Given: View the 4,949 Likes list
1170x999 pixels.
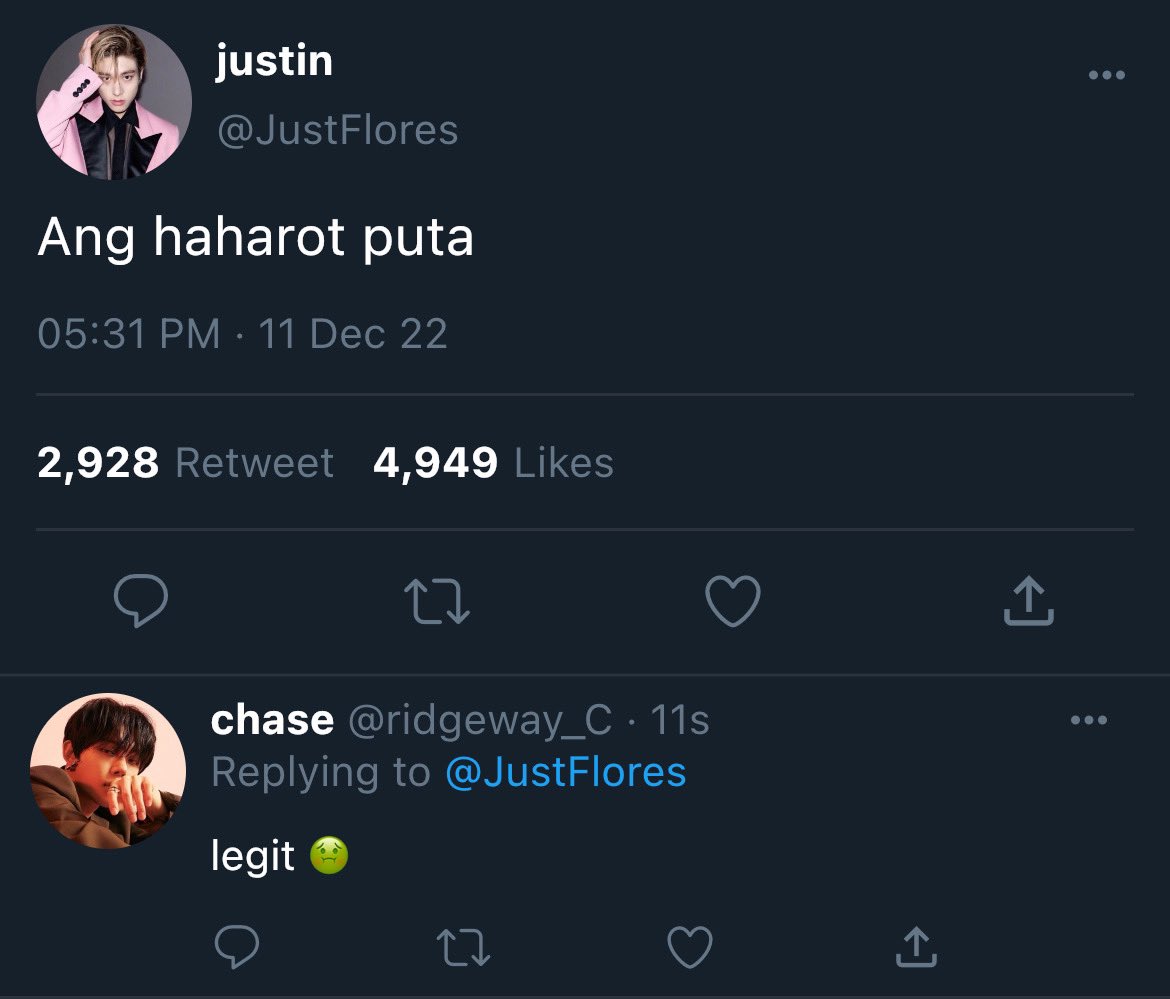Looking at the screenshot, I should (x=493, y=463).
